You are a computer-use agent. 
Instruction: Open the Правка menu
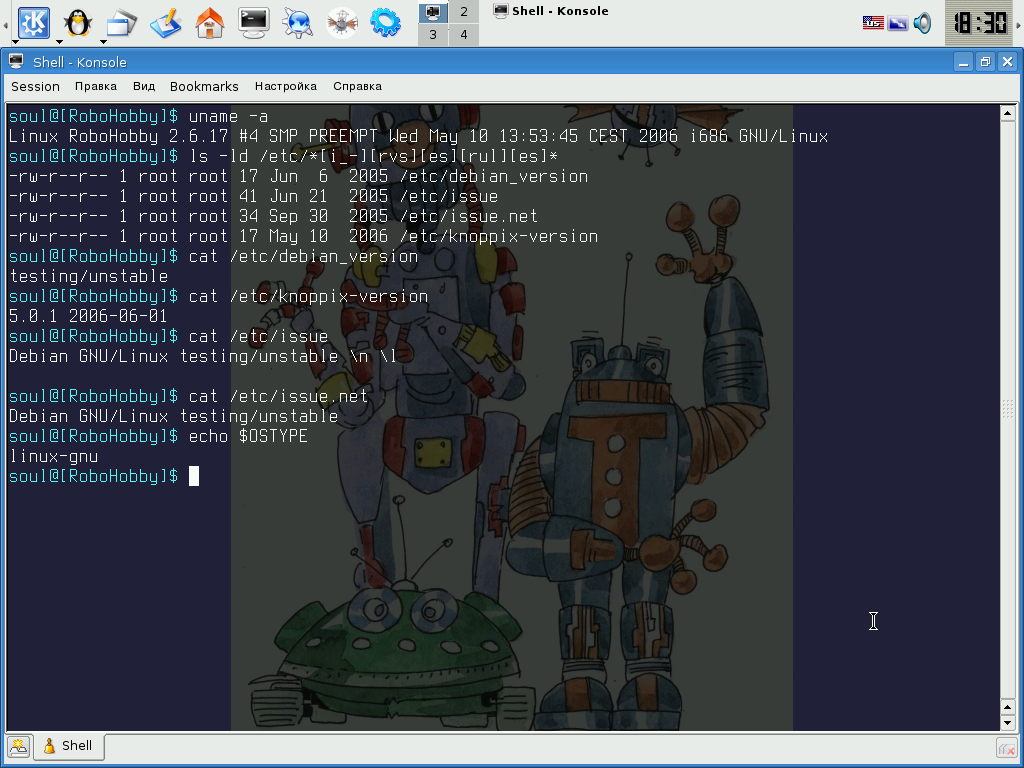click(x=96, y=86)
